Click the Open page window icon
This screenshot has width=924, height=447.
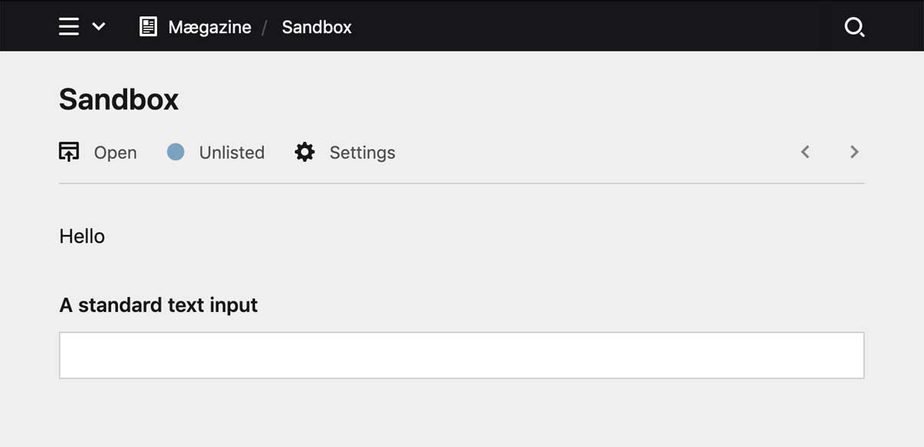point(69,152)
